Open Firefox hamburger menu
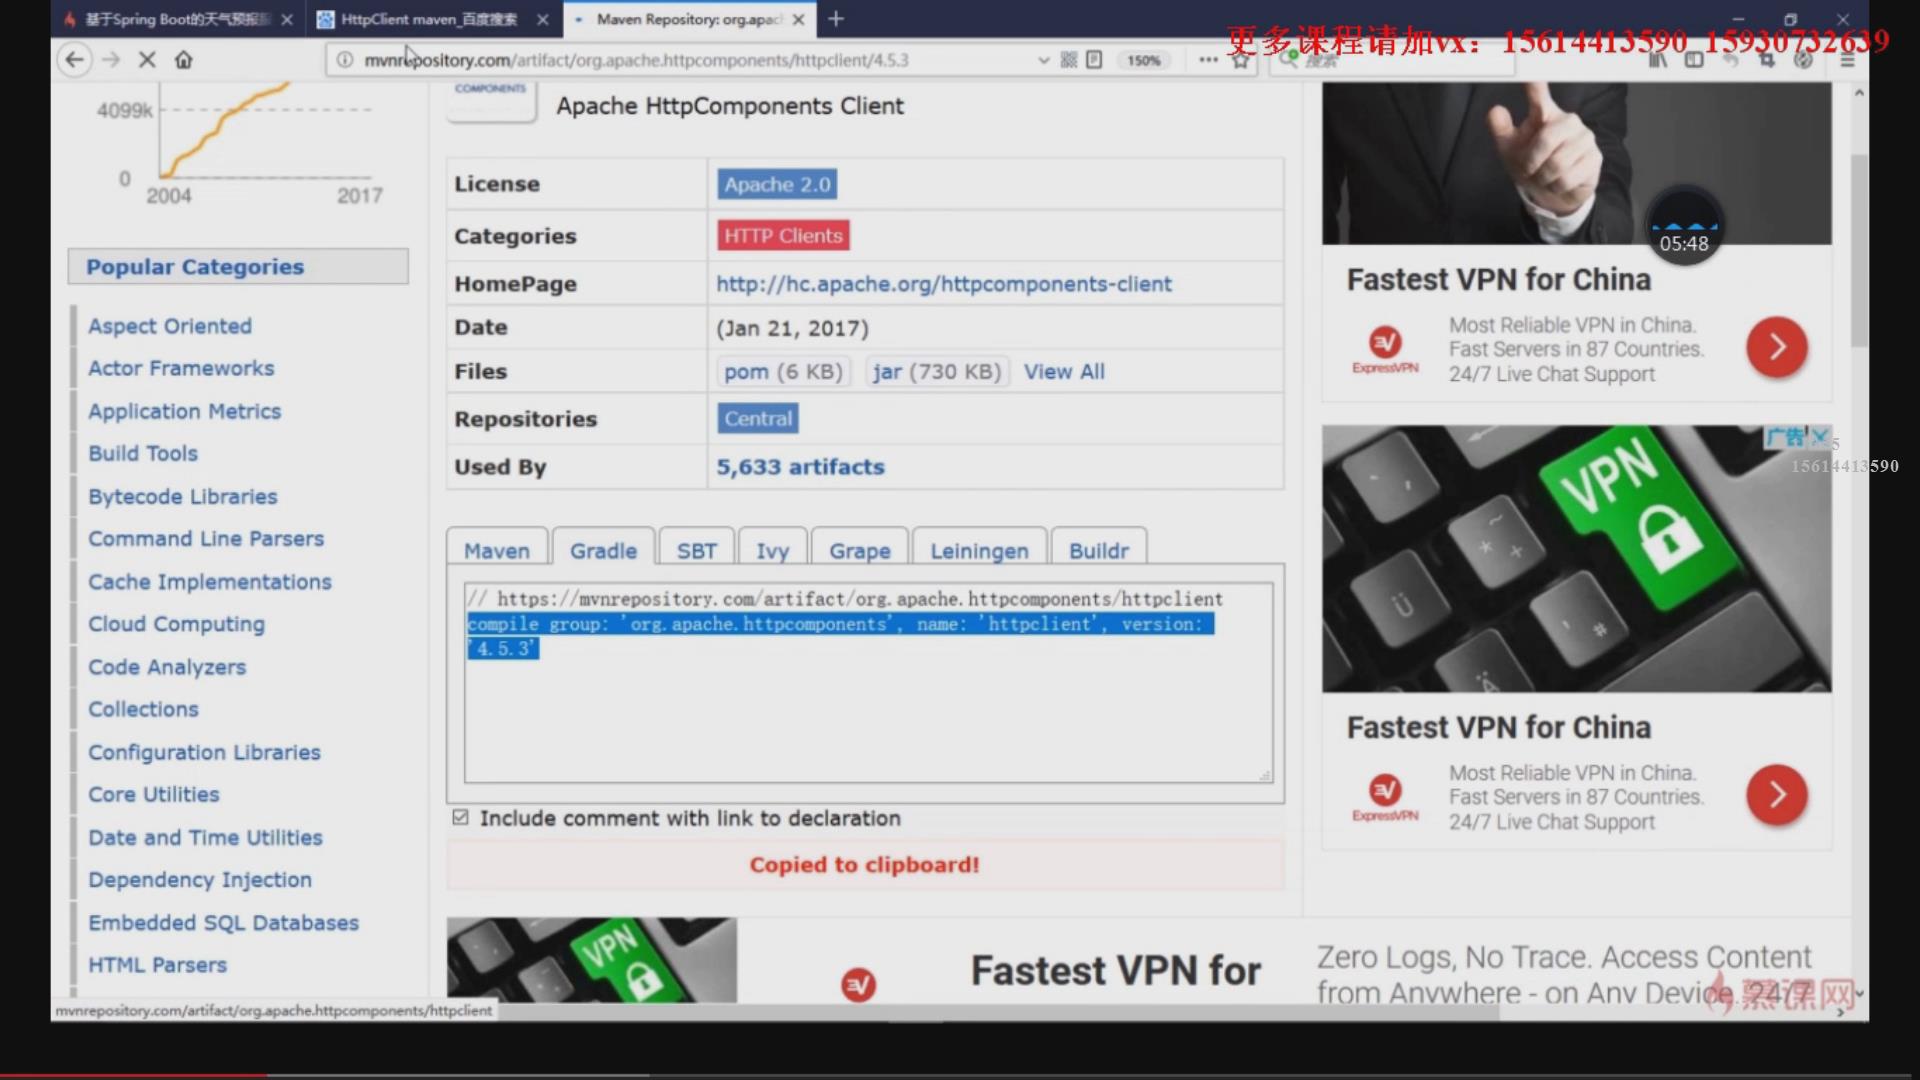The width and height of the screenshot is (1920, 1080). (1847, 60)
